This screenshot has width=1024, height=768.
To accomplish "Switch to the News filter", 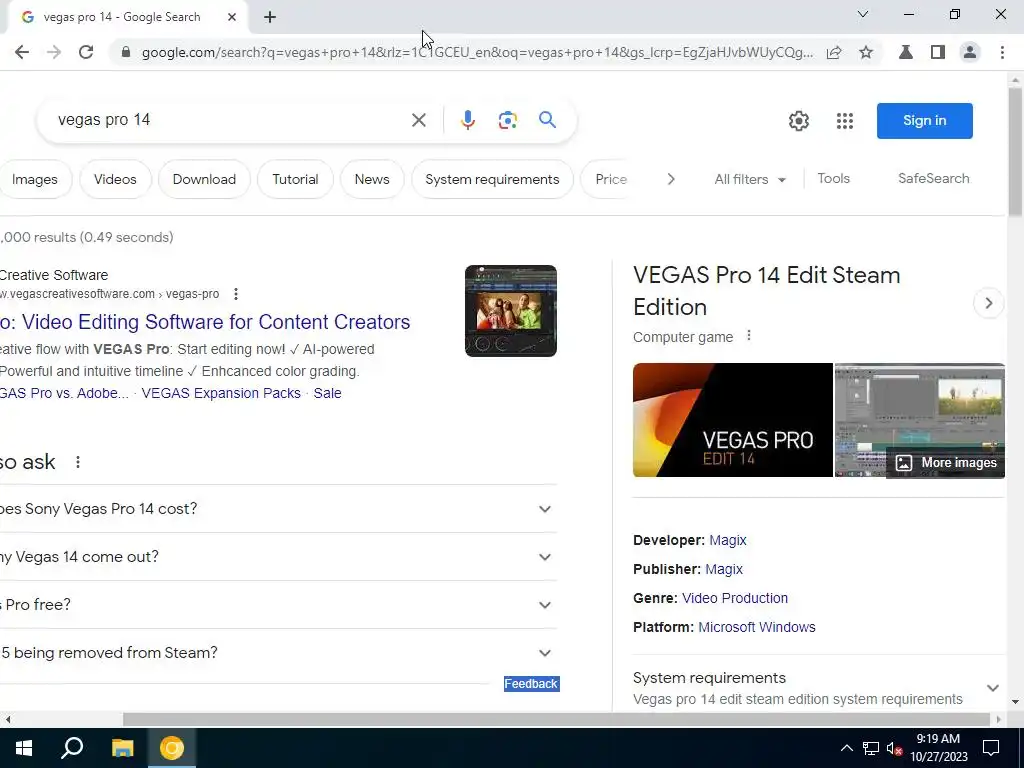I will 372,180.
